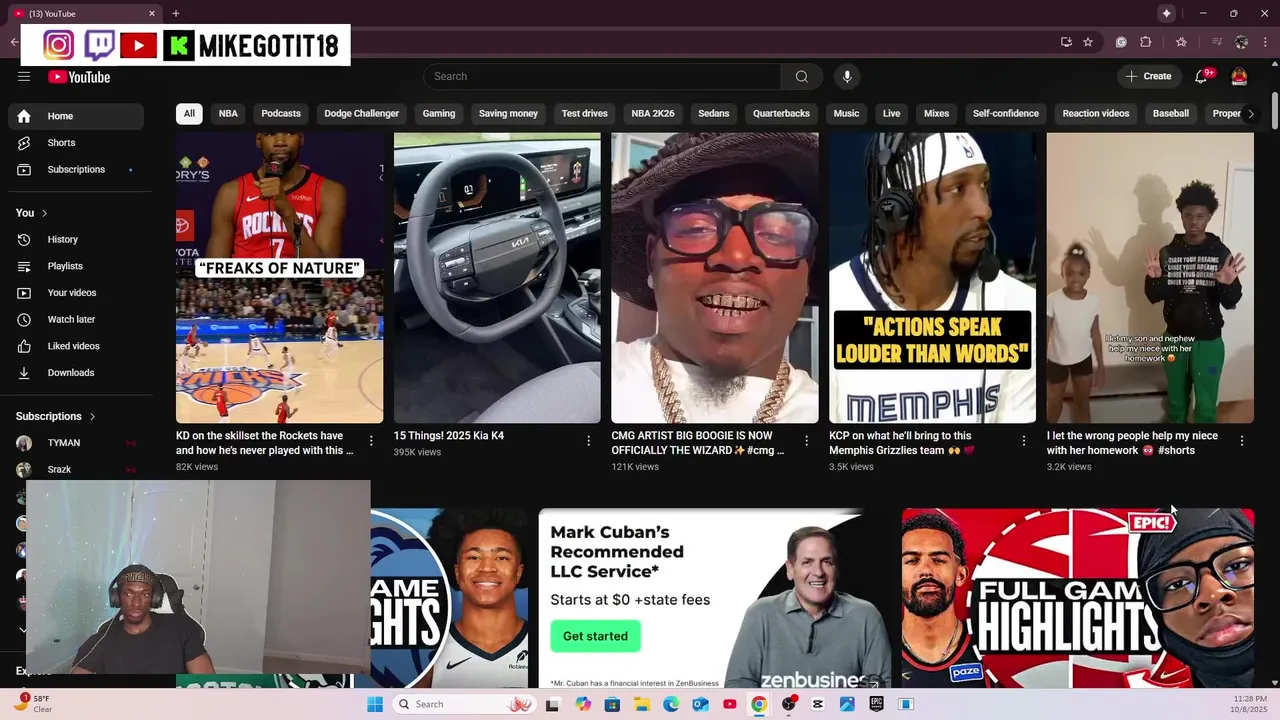
Task: Open the Freaks of Nature thumbnail
Action: (279, 278)
